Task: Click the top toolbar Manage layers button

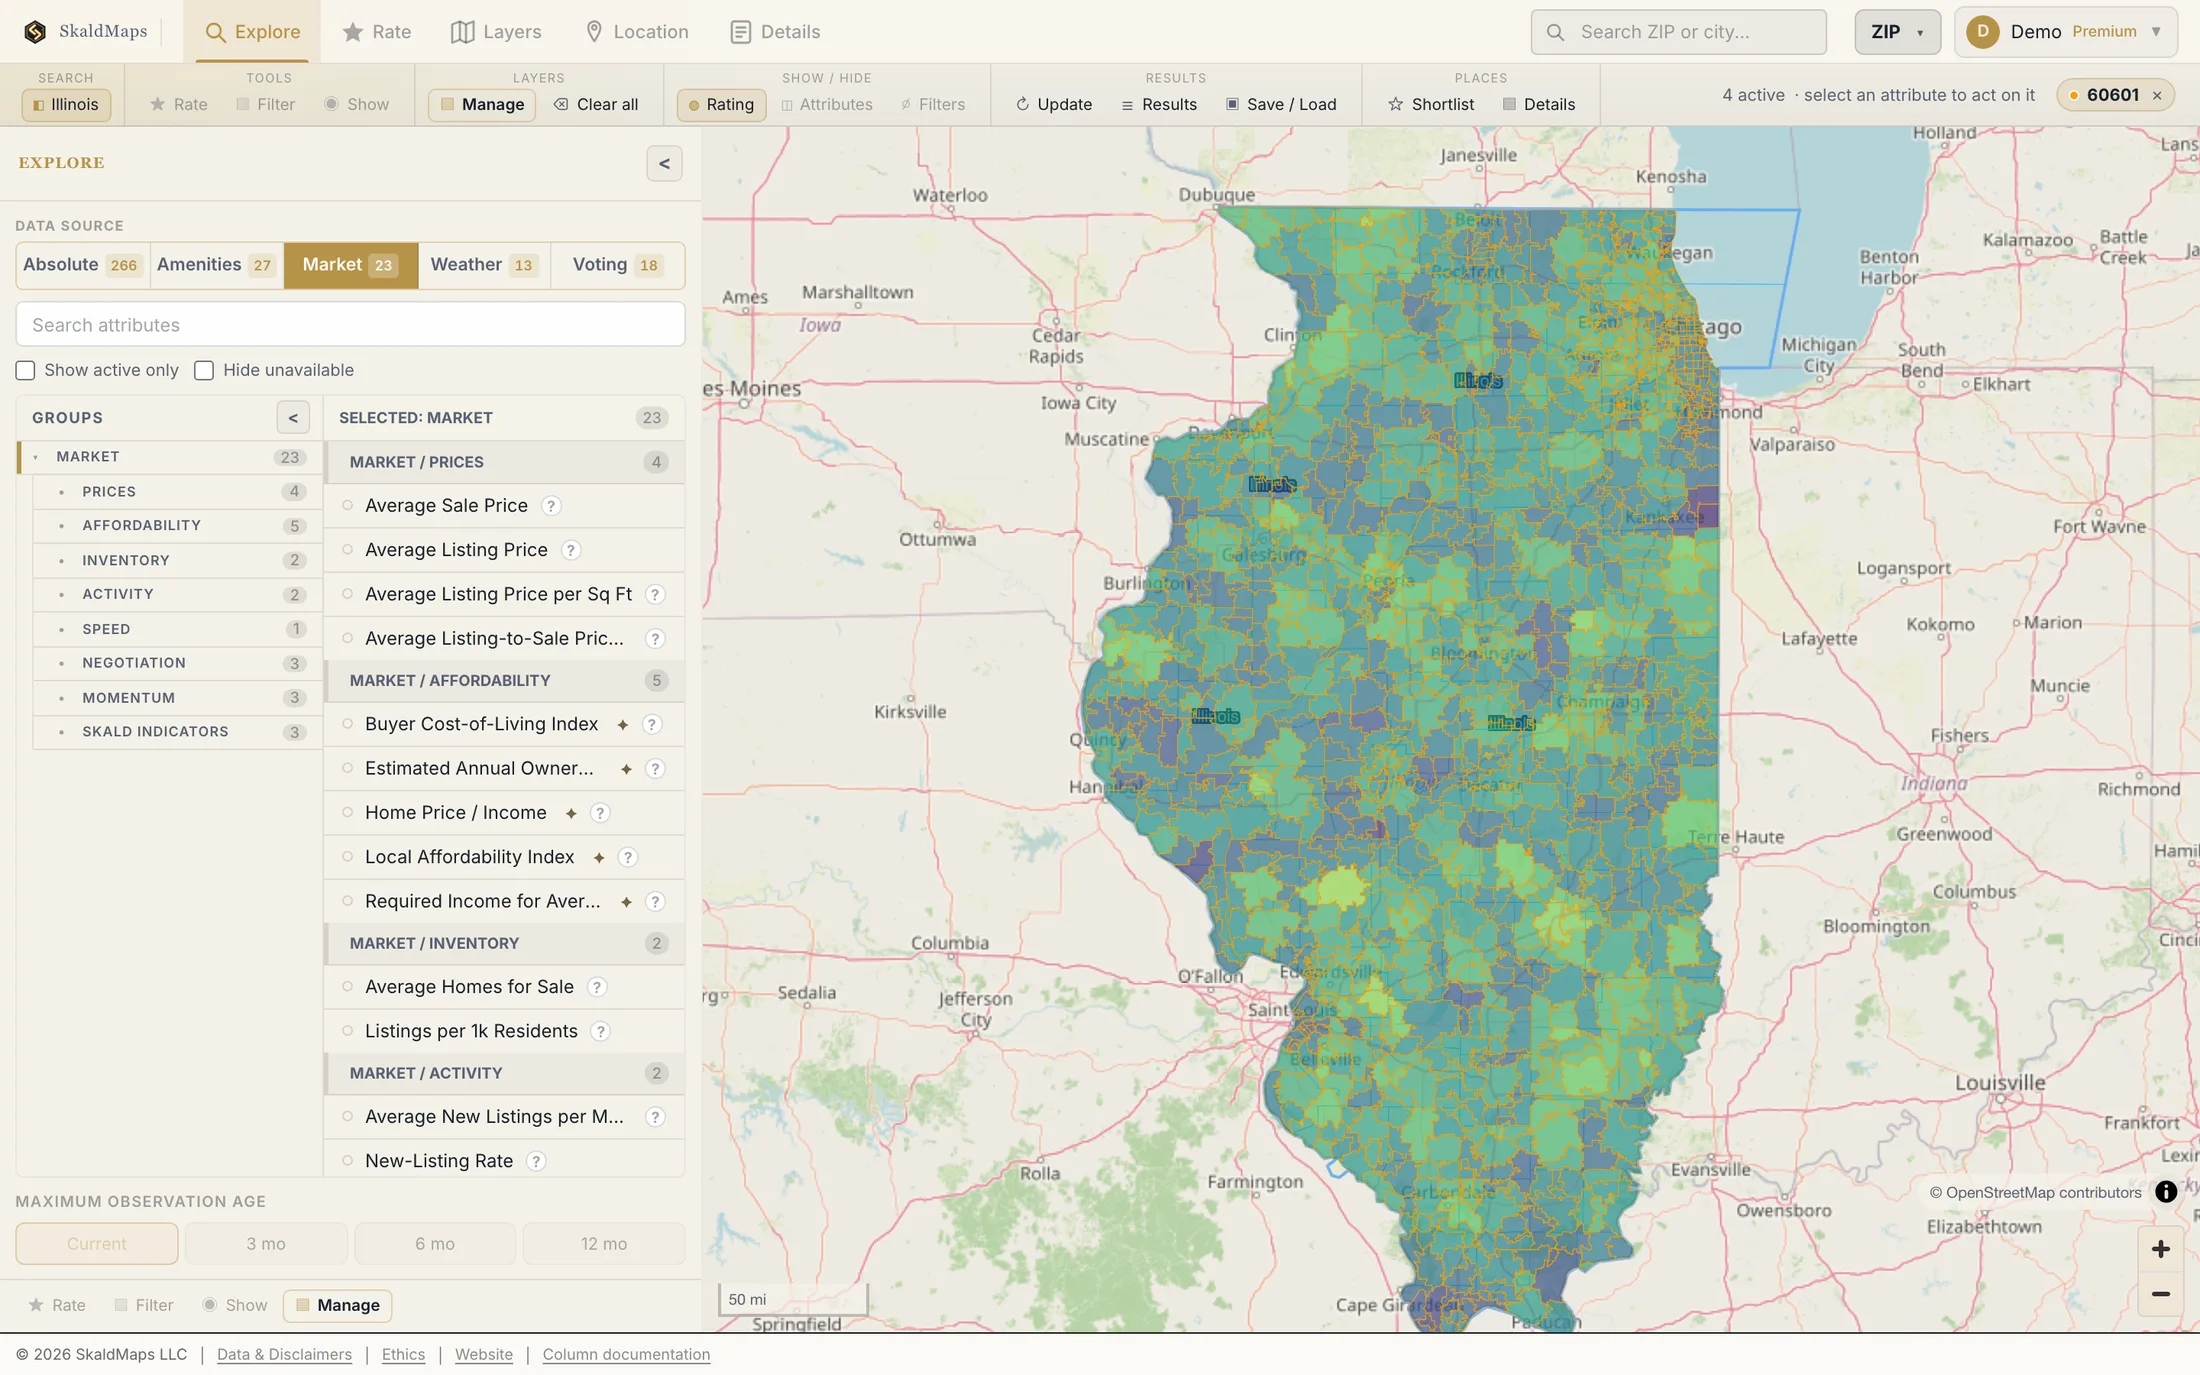Action: pyautogui.click(x=482, y=104)
